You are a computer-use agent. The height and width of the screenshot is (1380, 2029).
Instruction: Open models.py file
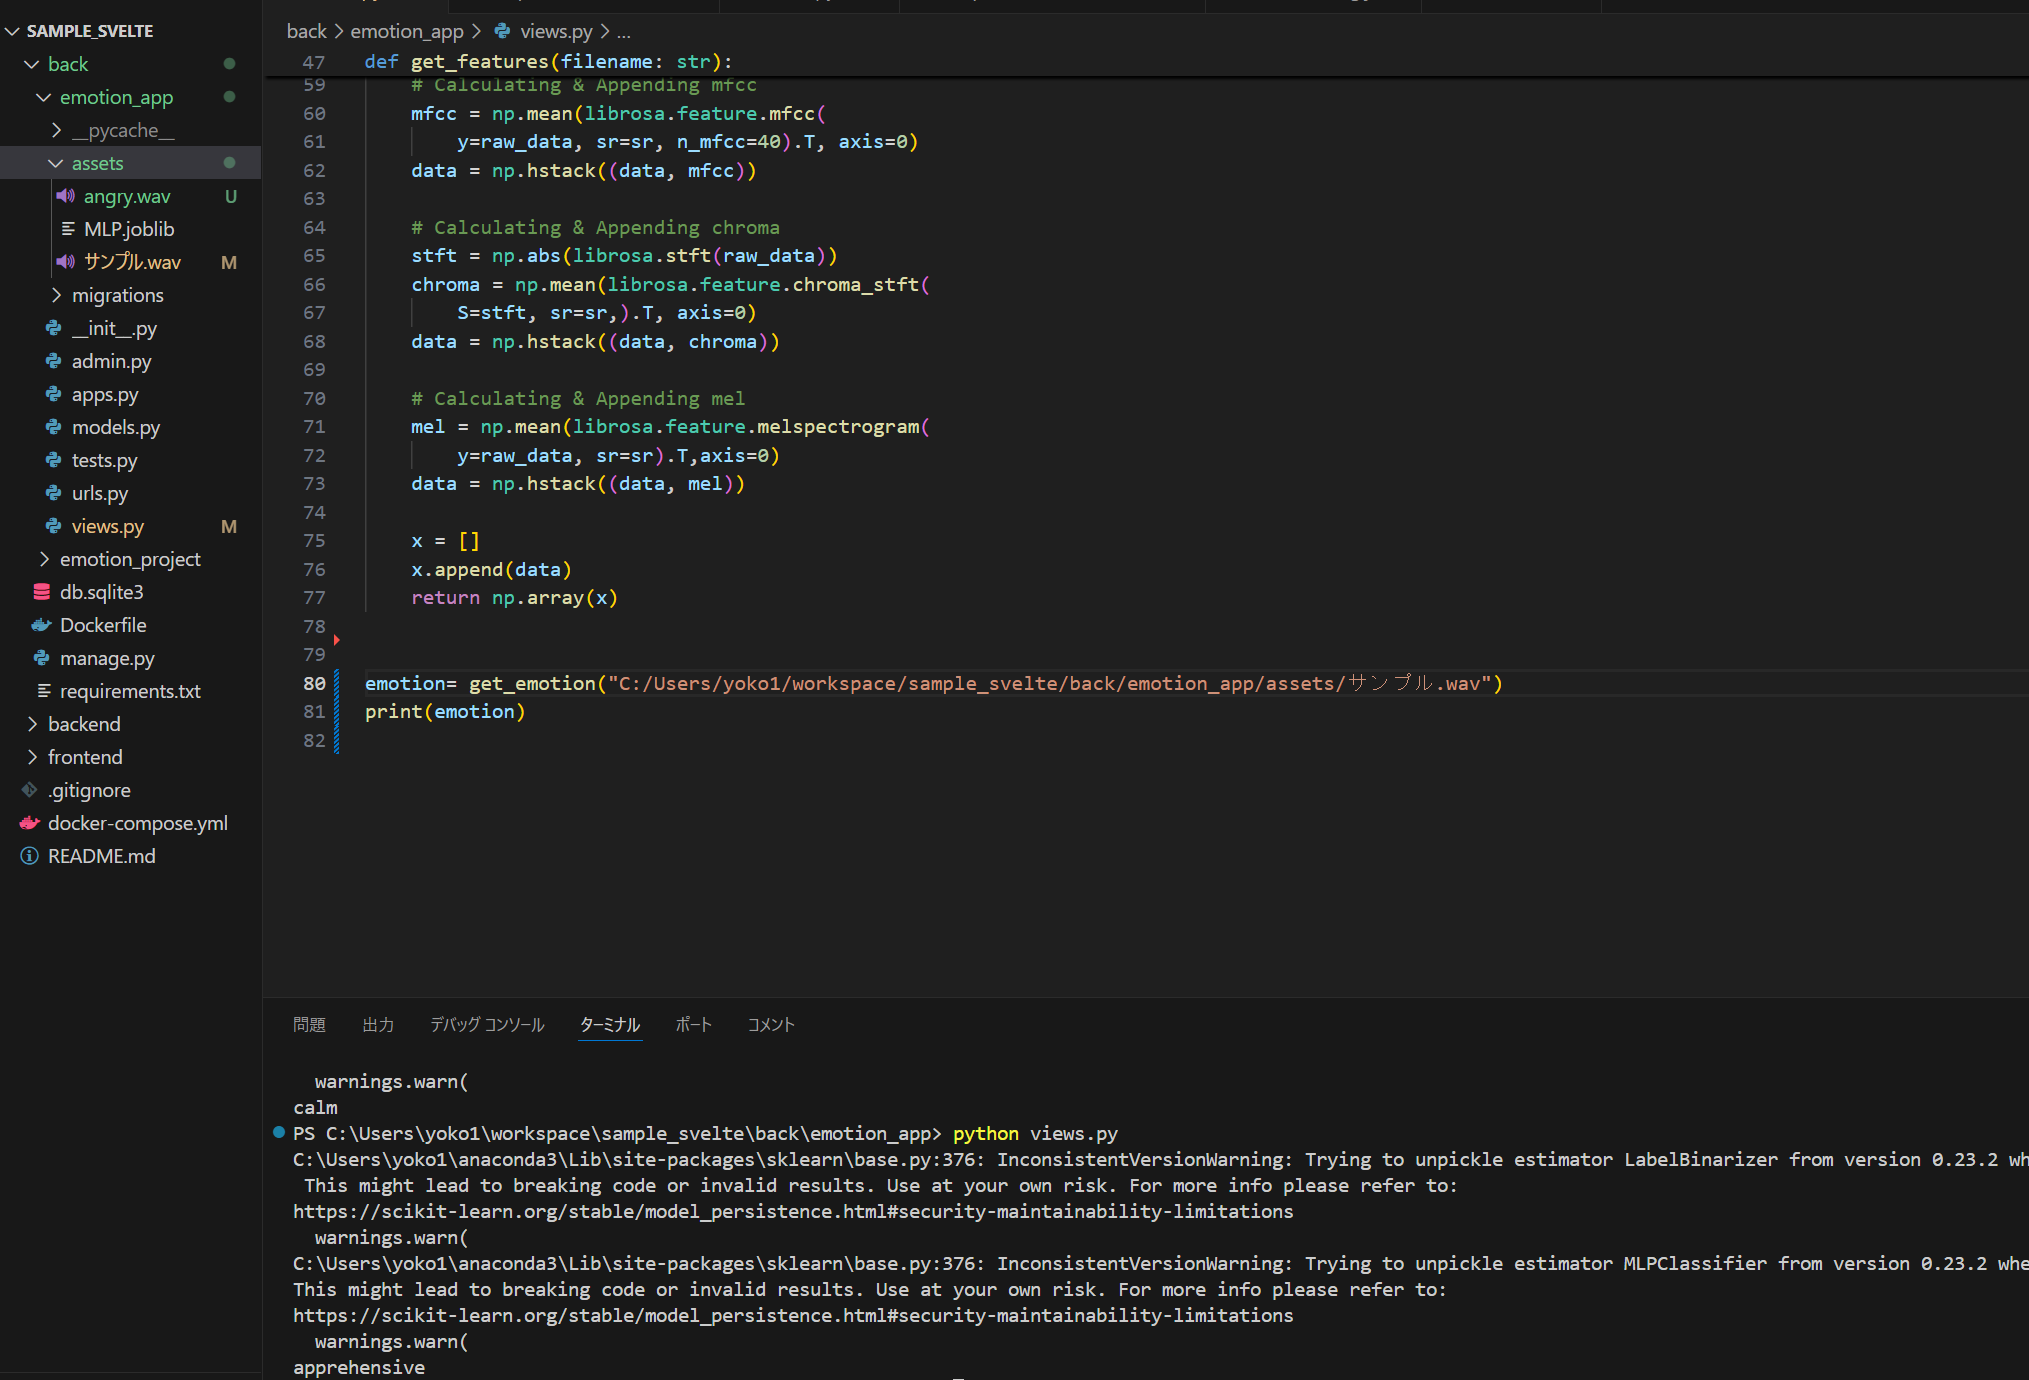(x=116, y=427)
